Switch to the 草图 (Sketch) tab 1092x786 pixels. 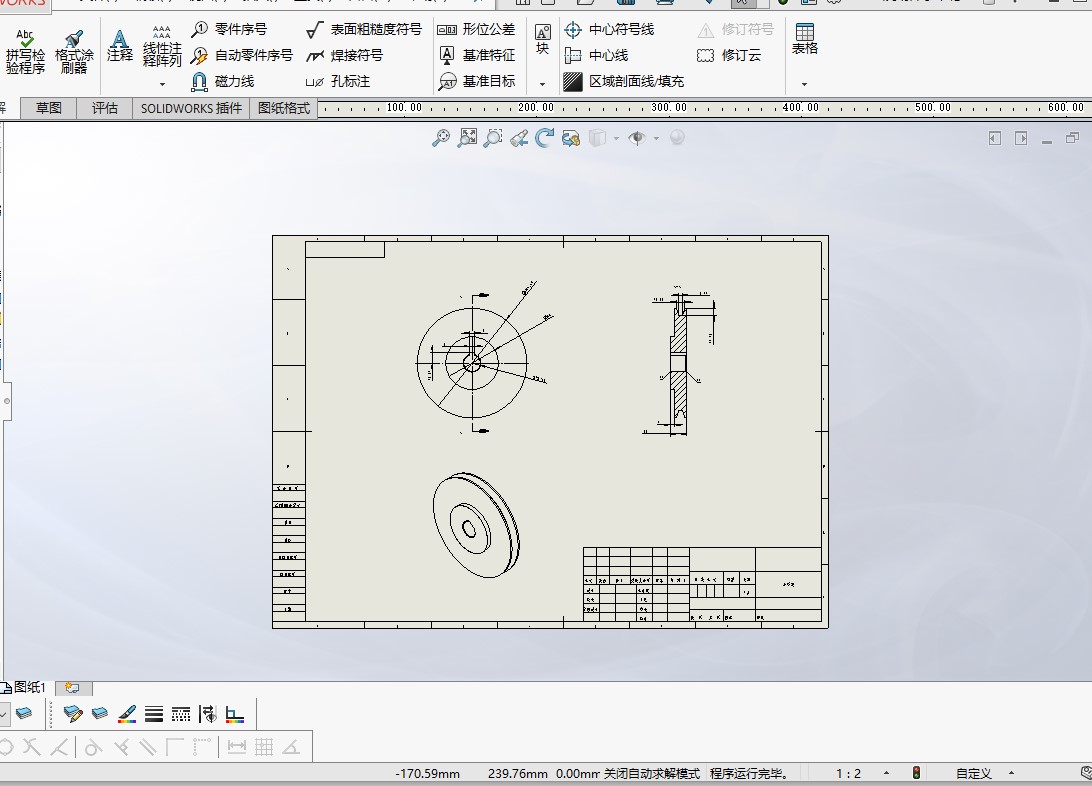coord(49,108)
